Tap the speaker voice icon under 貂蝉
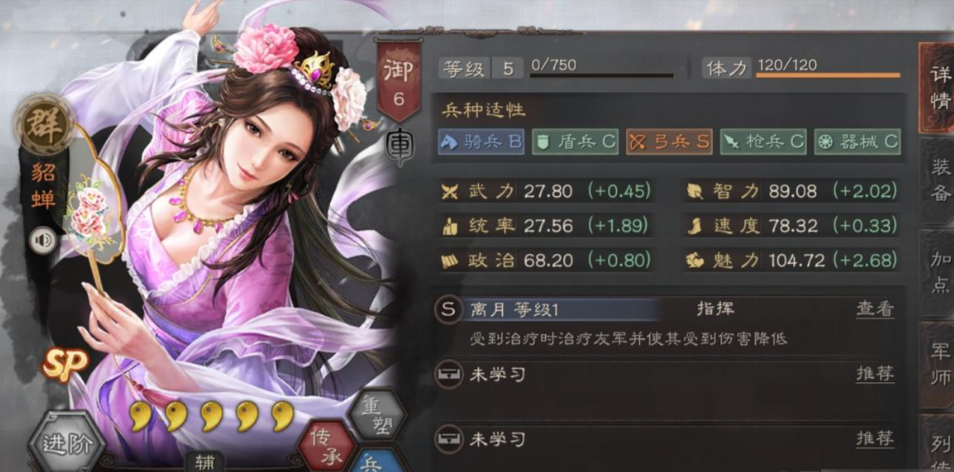Viewport: 954px width, 472px height. click(x=43, y=240)
